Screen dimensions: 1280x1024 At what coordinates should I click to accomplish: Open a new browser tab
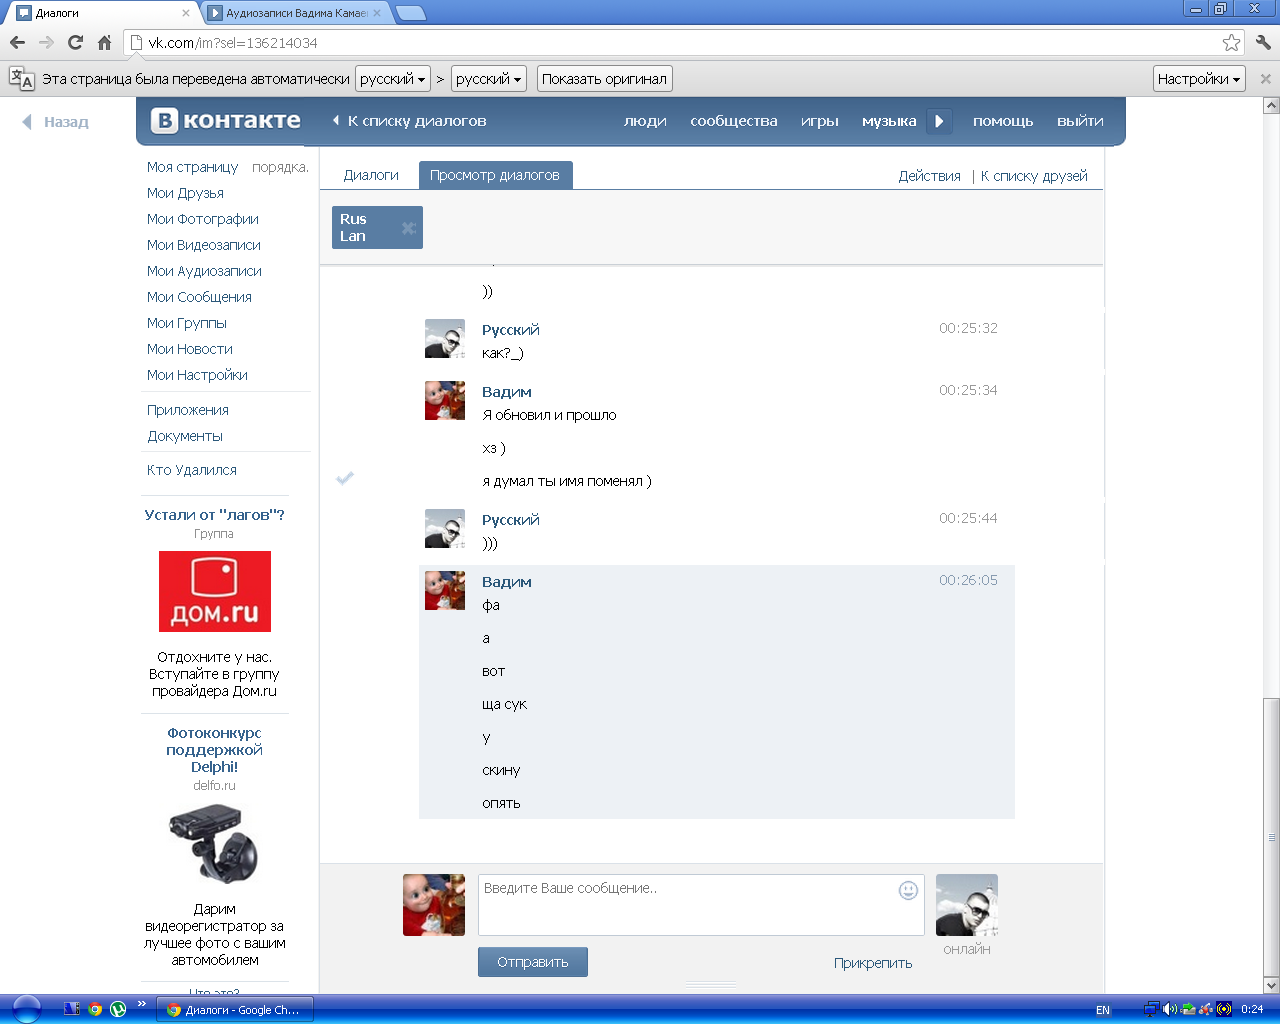(x=411, y=13)
